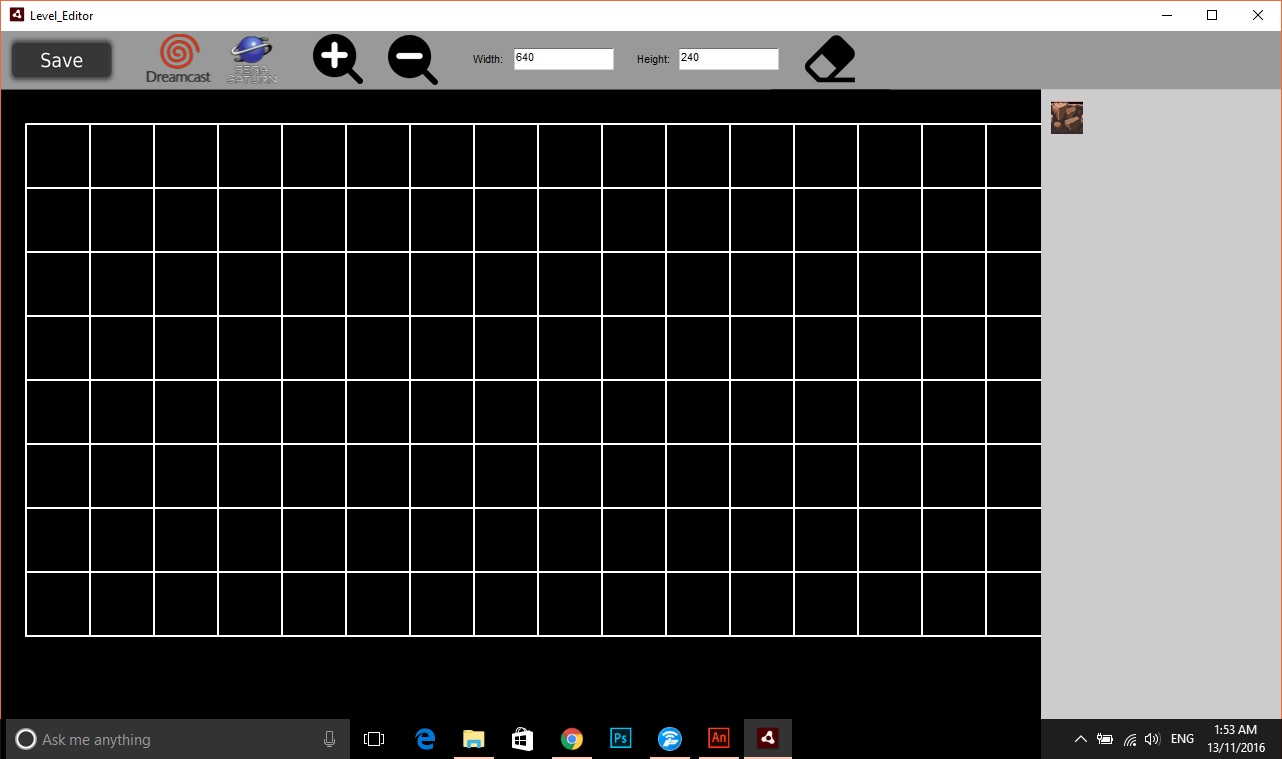Open volume control tray icon
1282x759 pixels.
tap(1152, 739)
